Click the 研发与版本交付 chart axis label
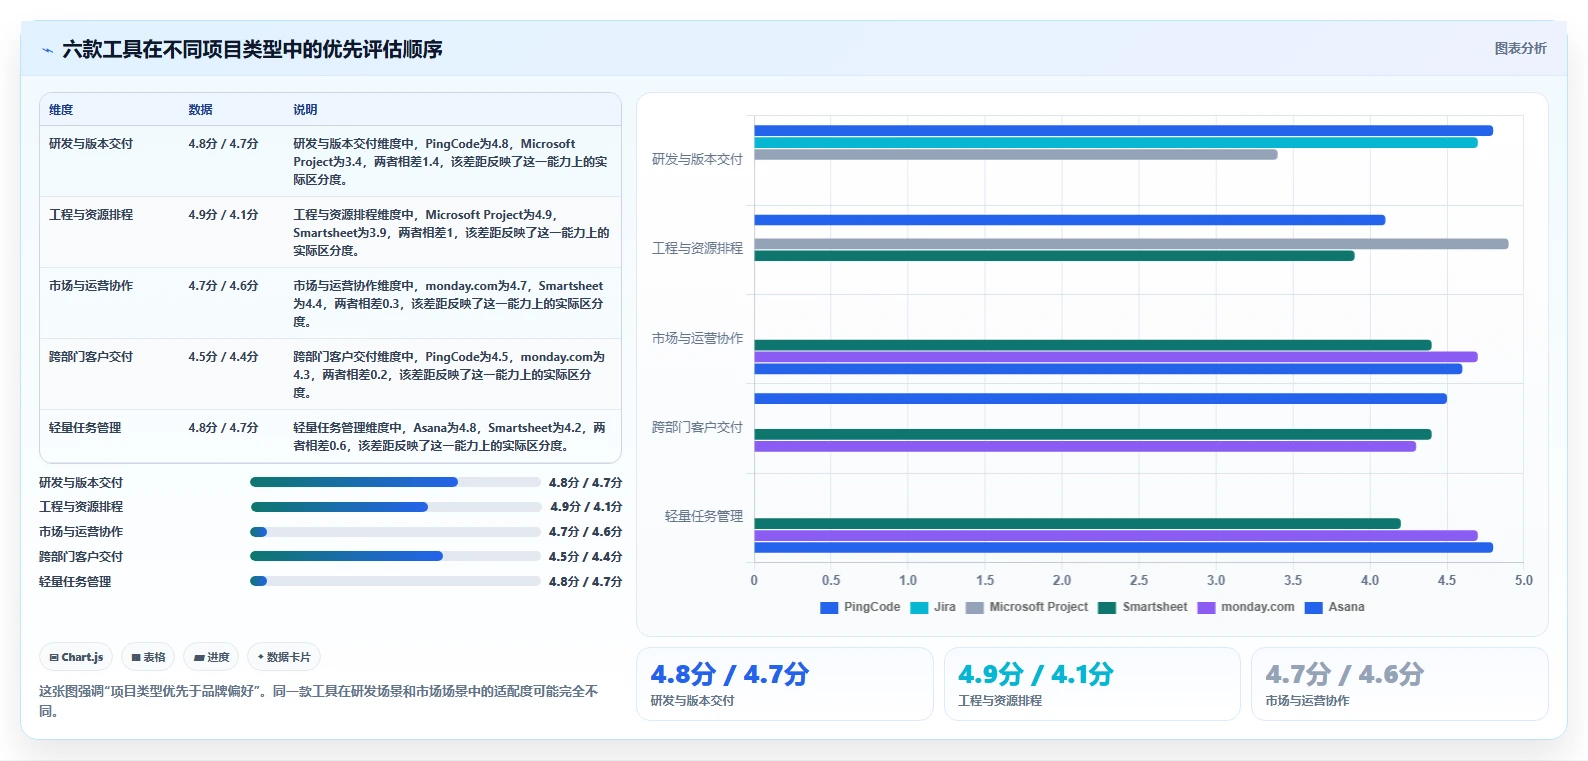1588x761 pixels. 697,159
